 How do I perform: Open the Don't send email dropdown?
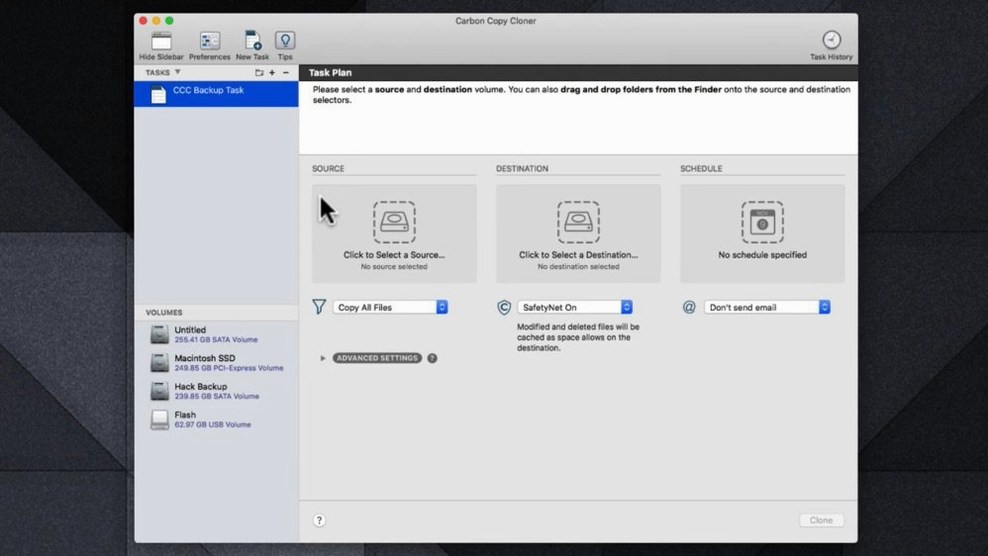767,307
